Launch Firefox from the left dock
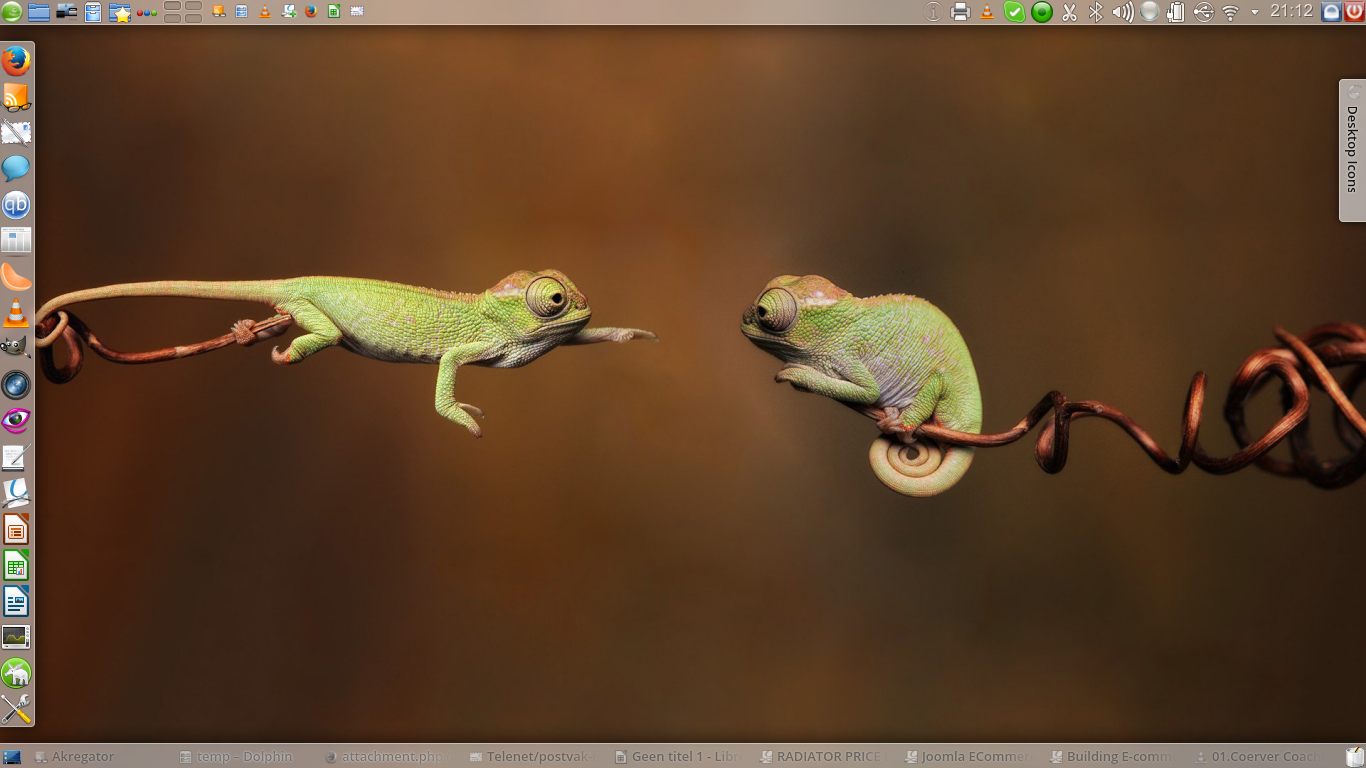The image size is (1366, 768). (16, 62)
